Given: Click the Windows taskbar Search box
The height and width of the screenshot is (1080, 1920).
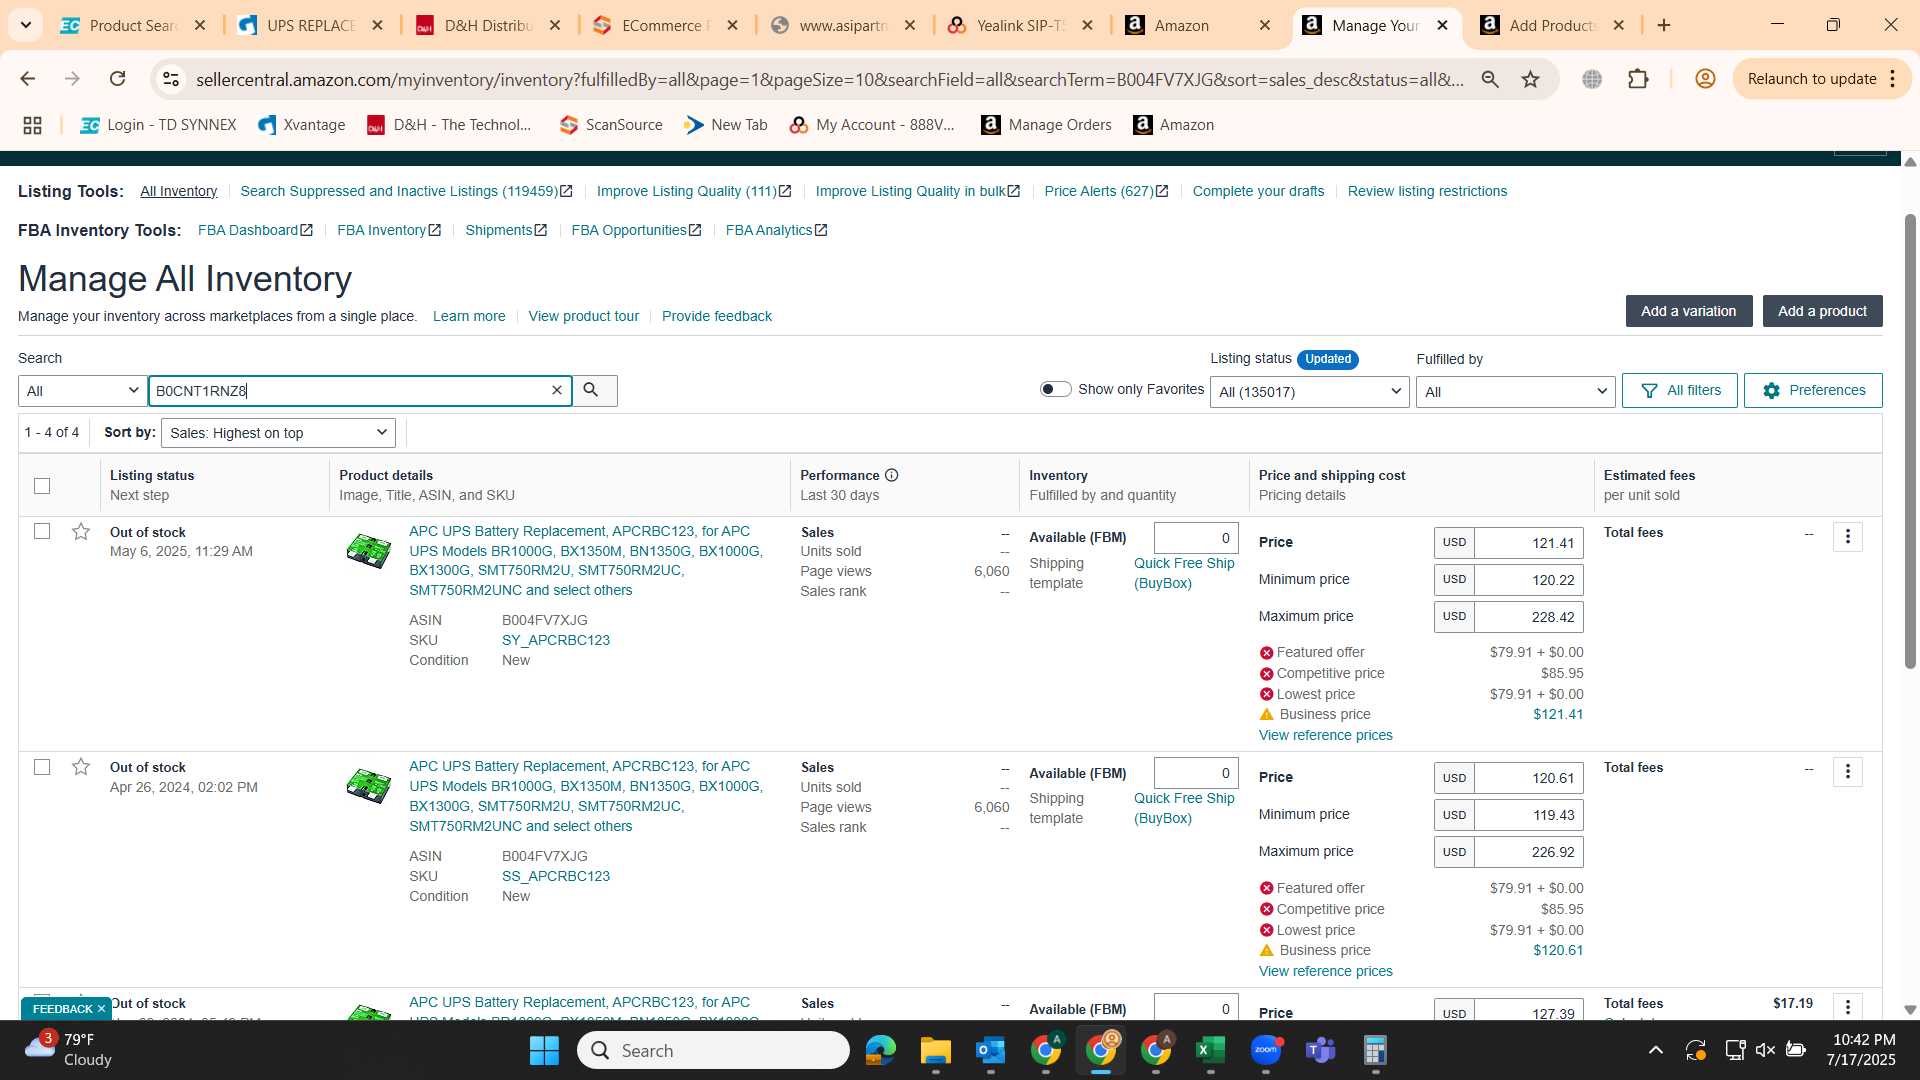Looking at the screenshot, I should [x=714, y=1050].
